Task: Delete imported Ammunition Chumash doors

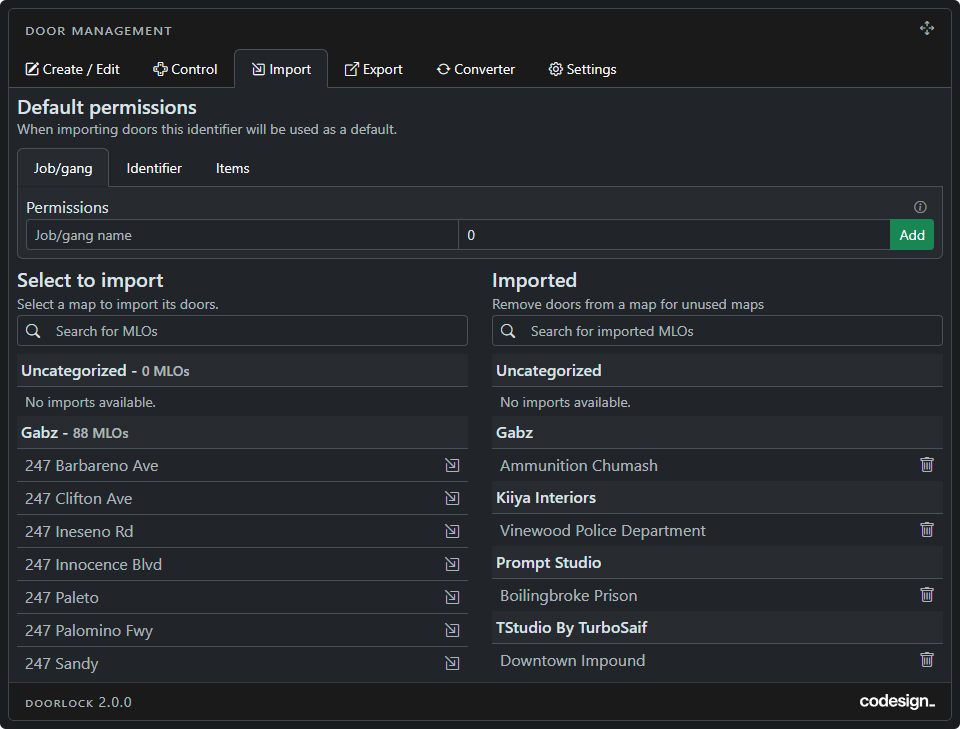Action: point(927,465)
